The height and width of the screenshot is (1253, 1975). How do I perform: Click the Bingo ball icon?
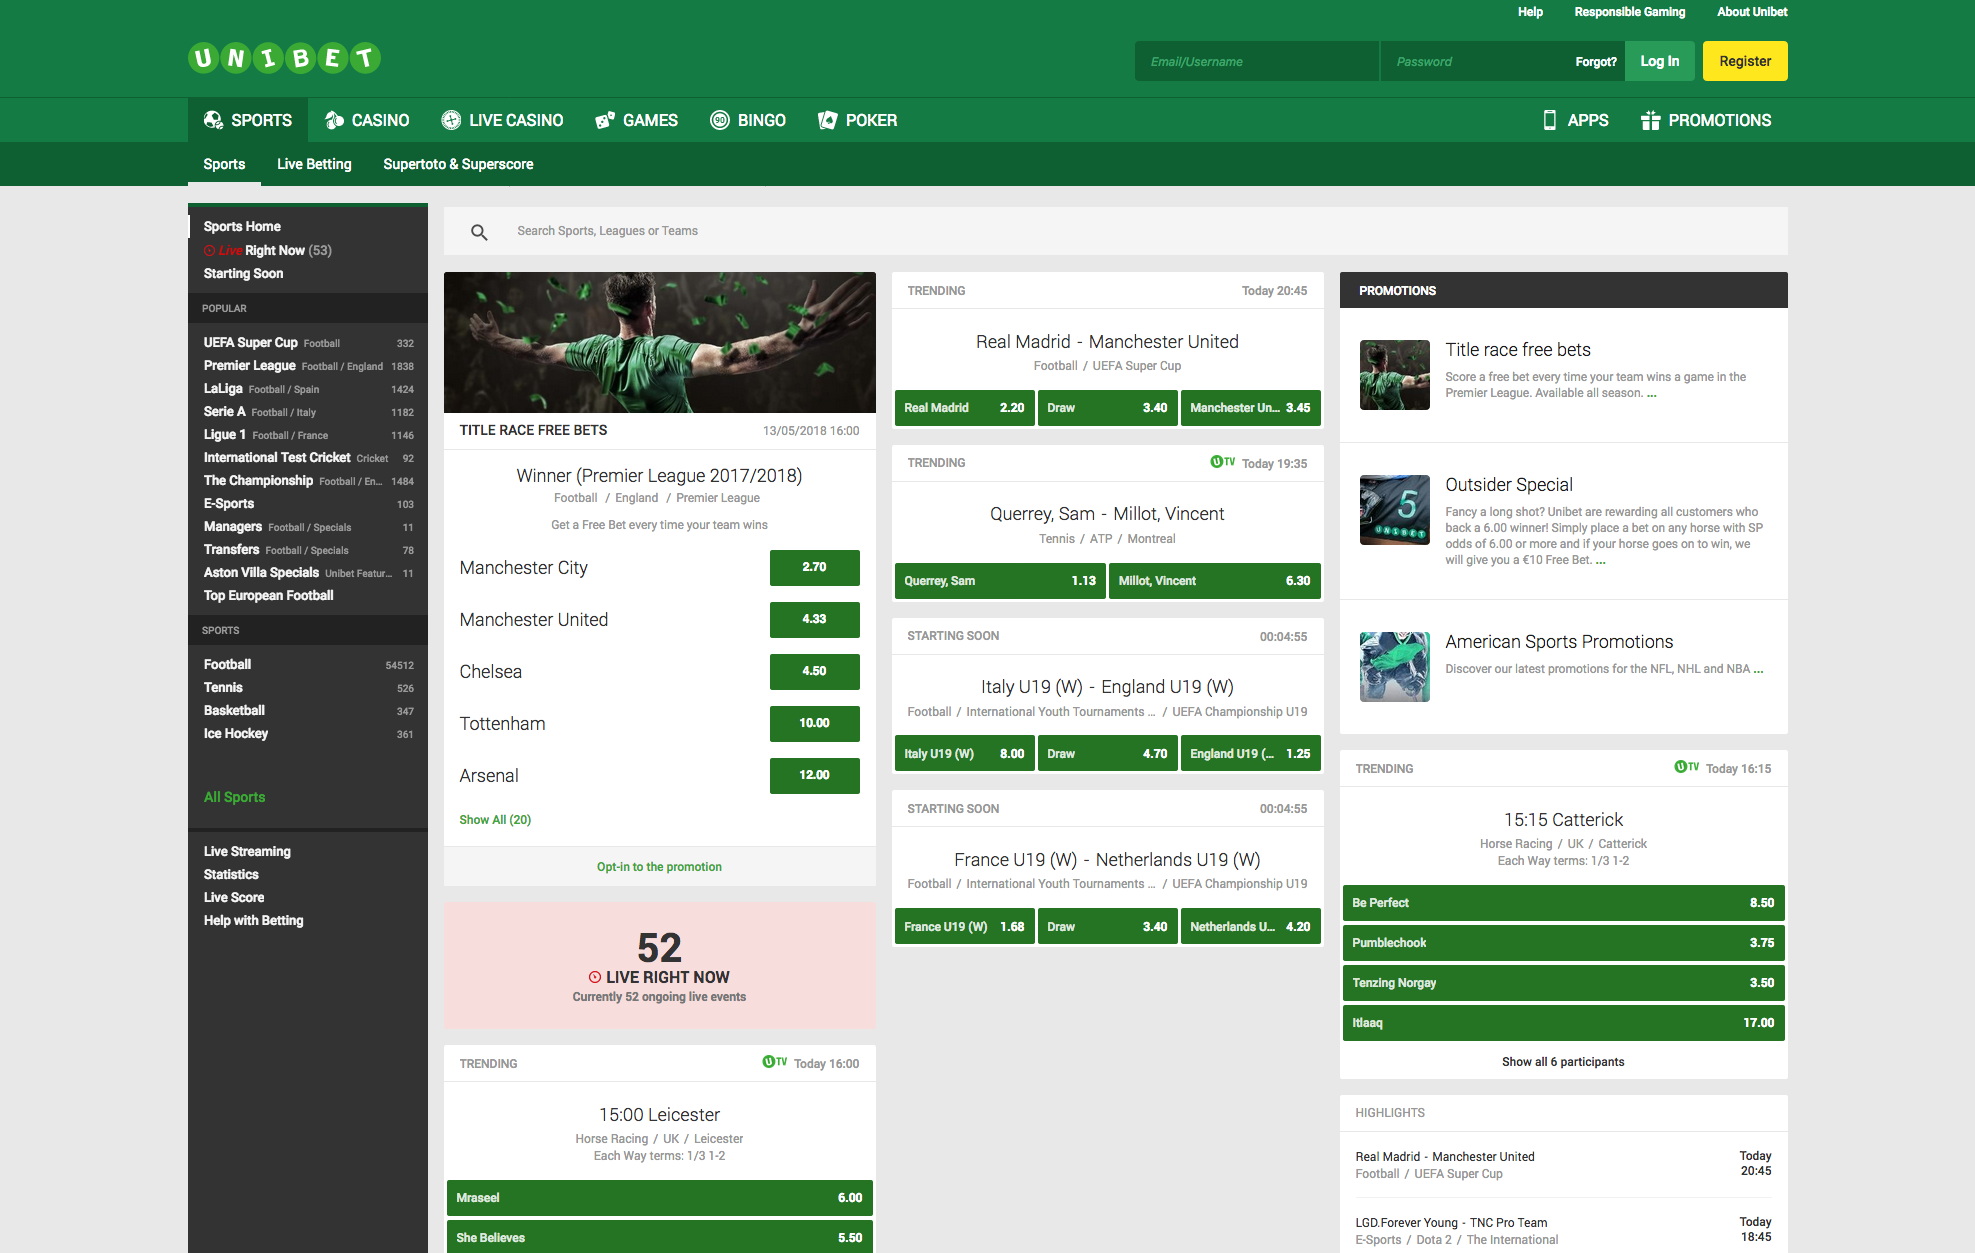[x=720, y=120]
